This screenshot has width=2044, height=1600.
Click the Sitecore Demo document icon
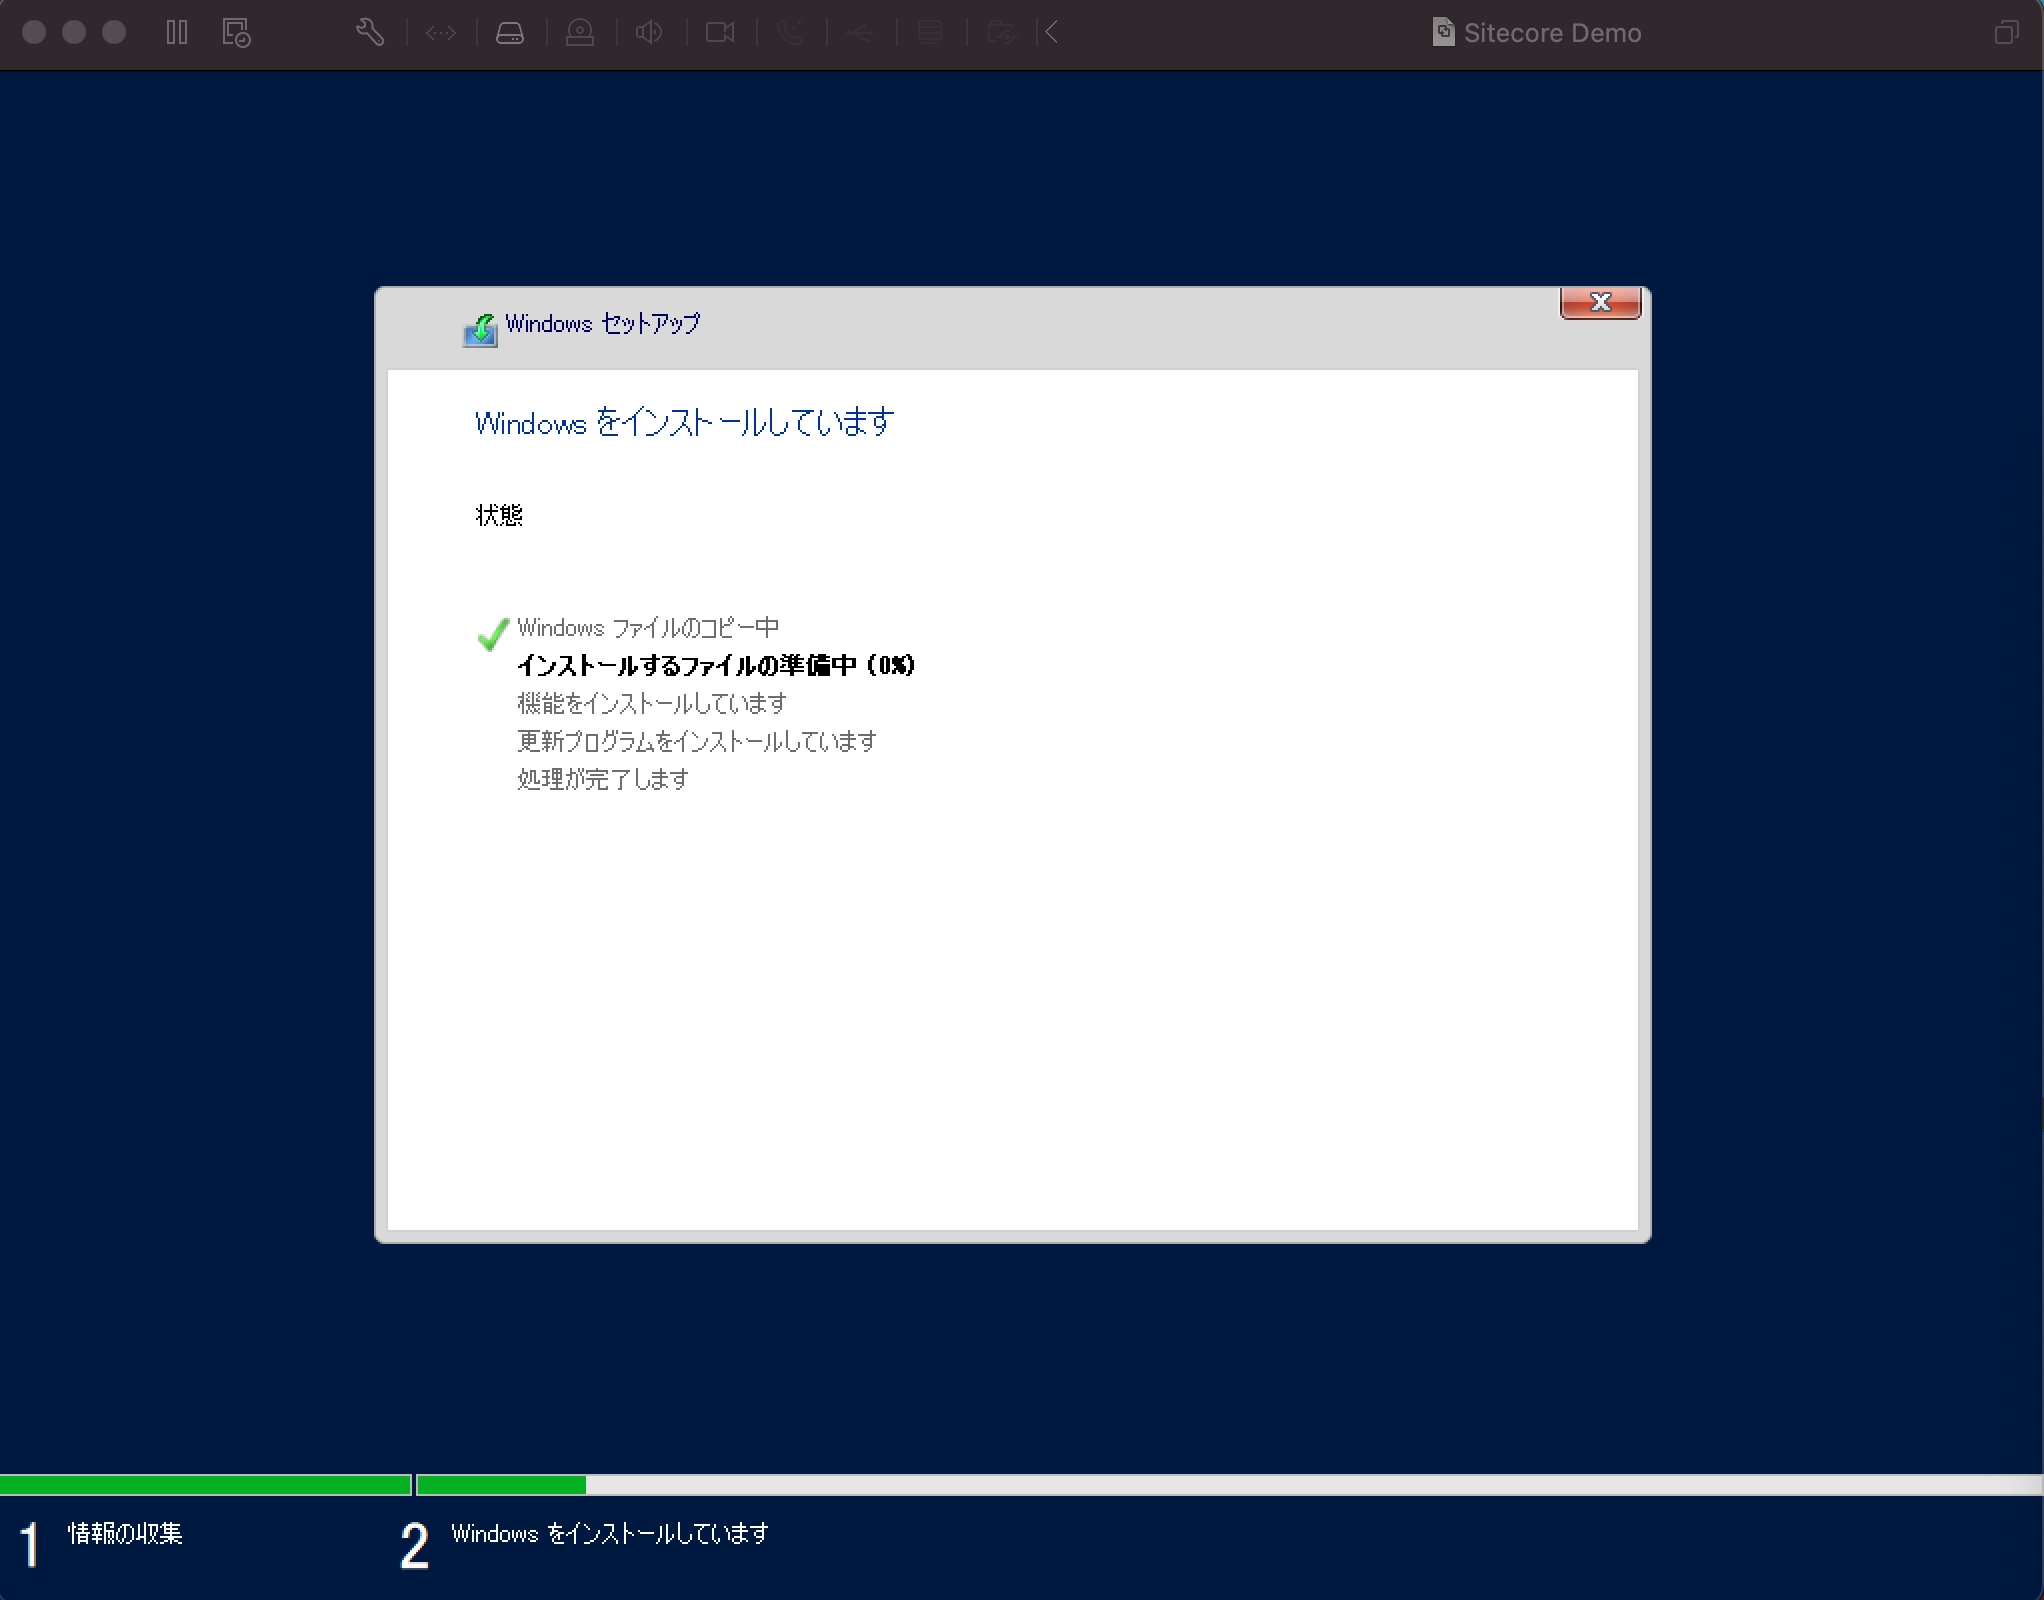(x=1443, y=33)
